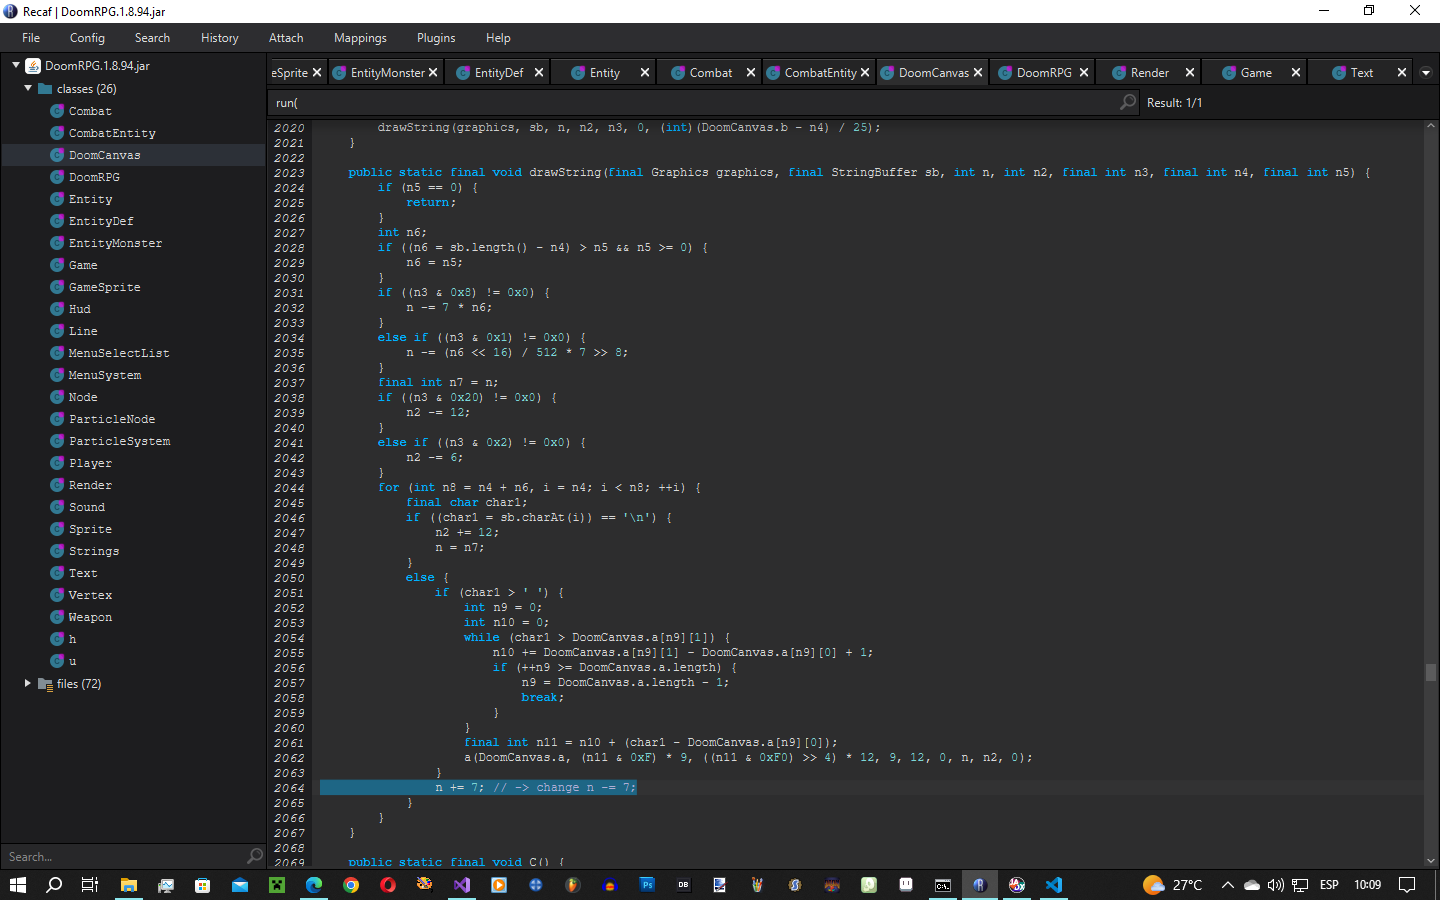Click the magnifier icon in code search bar
The height and width of the screenshot is (900, 1440).
point(1128,102)
